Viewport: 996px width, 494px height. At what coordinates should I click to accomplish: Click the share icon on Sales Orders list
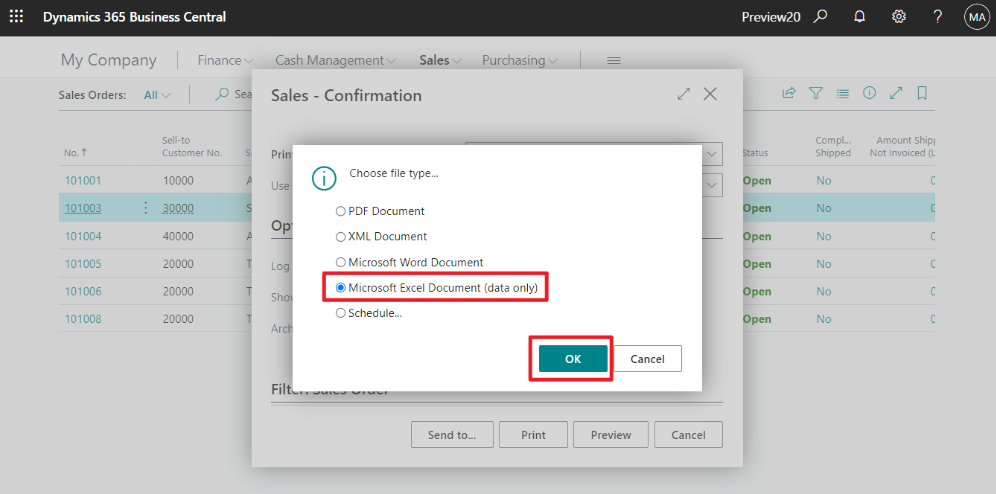click(789, 93)
